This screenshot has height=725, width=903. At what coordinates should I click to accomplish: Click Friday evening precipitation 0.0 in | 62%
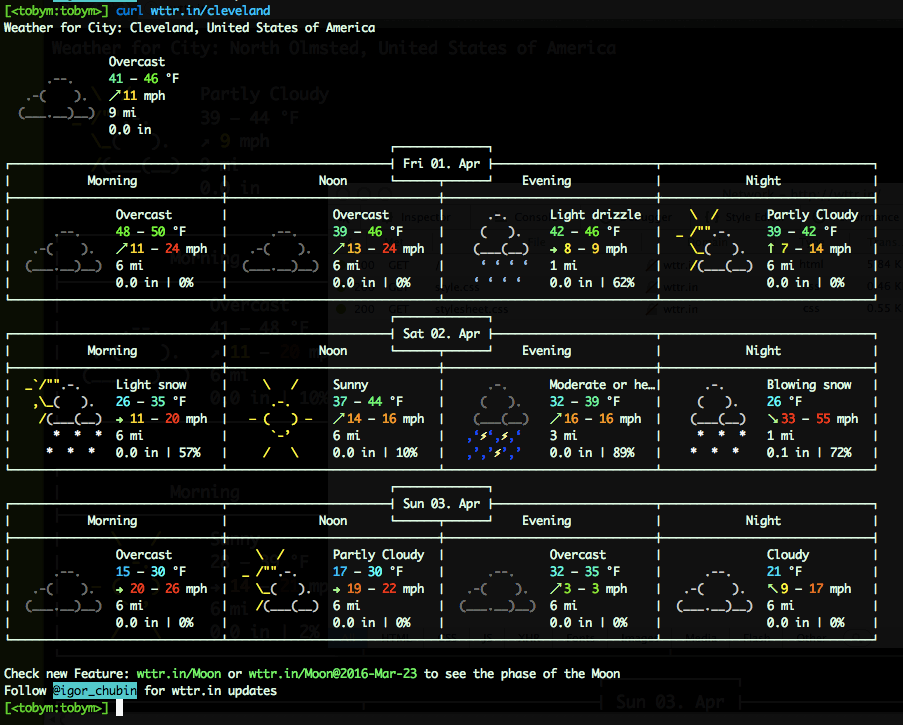click(592, 283)
